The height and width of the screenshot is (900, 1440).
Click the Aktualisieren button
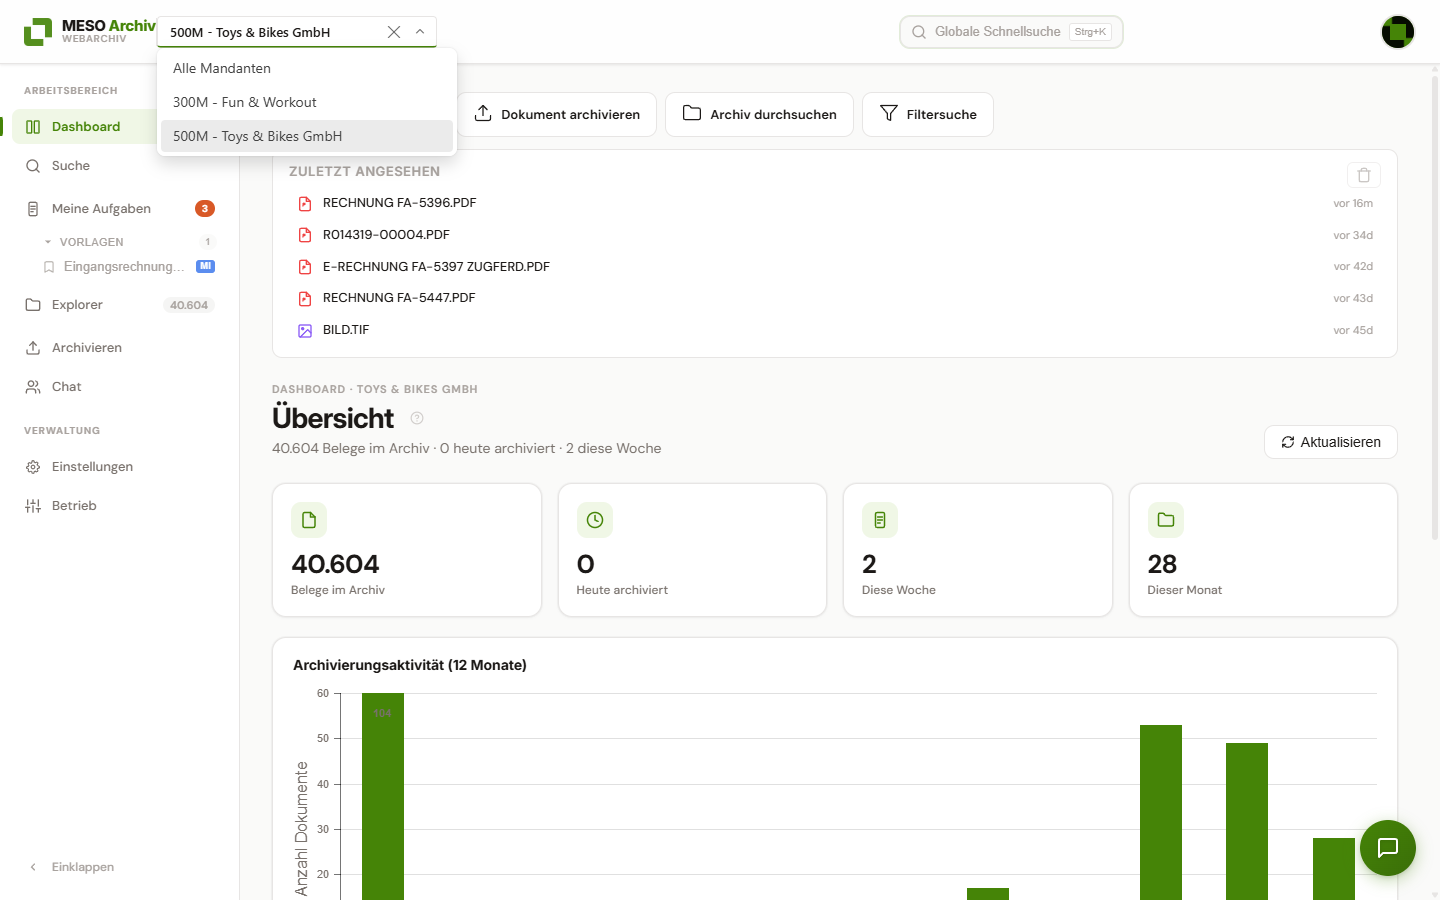click(1331, 442)
